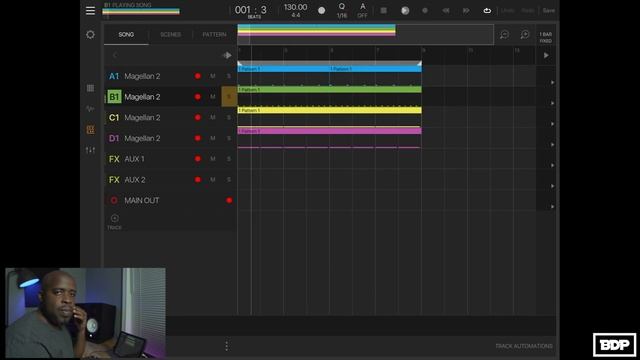Viewport: 640px width, 360px height.
Task: Switch to the SCENES tab
Action: [x=171, y=35]
